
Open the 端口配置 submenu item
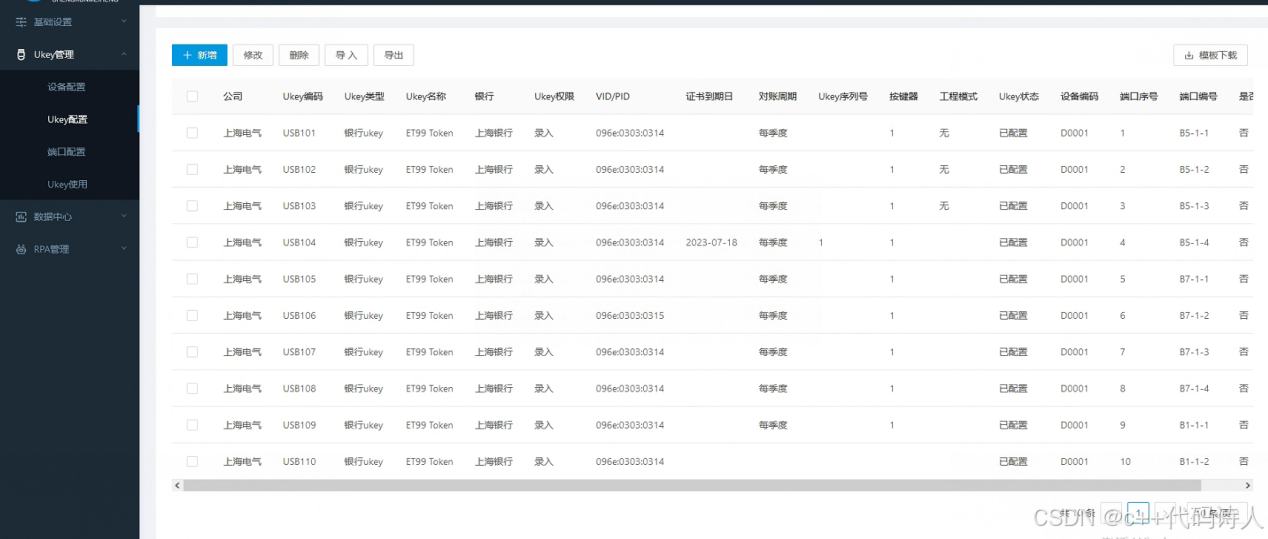(67, 152)
